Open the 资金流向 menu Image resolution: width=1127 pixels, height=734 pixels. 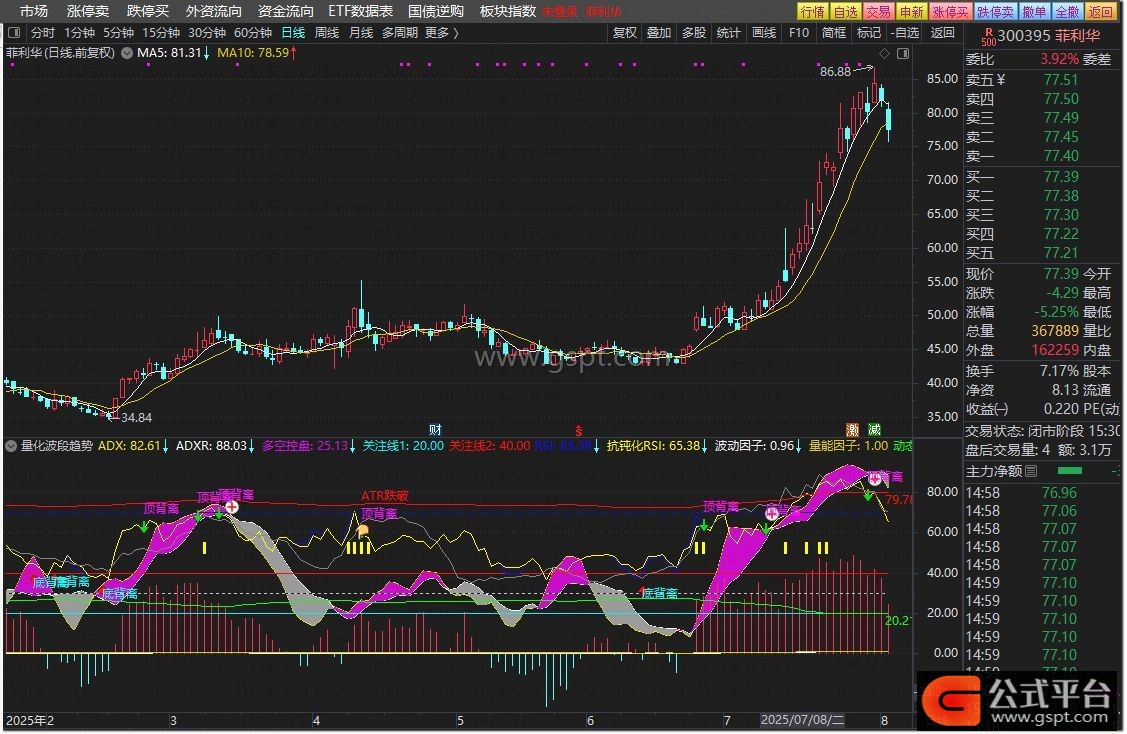coord(285,11)
